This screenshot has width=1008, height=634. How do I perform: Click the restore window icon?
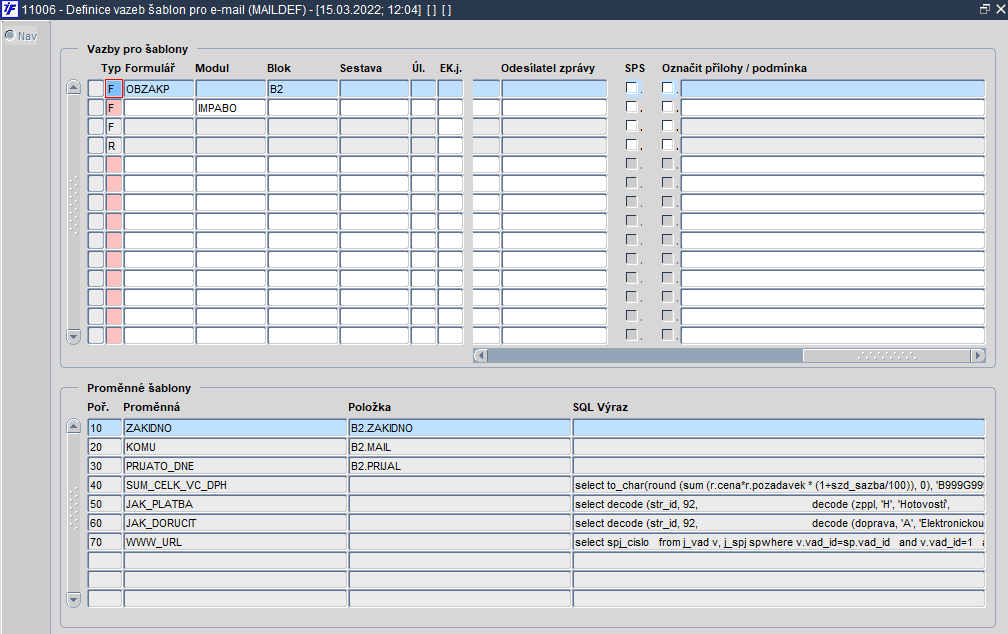984,9
